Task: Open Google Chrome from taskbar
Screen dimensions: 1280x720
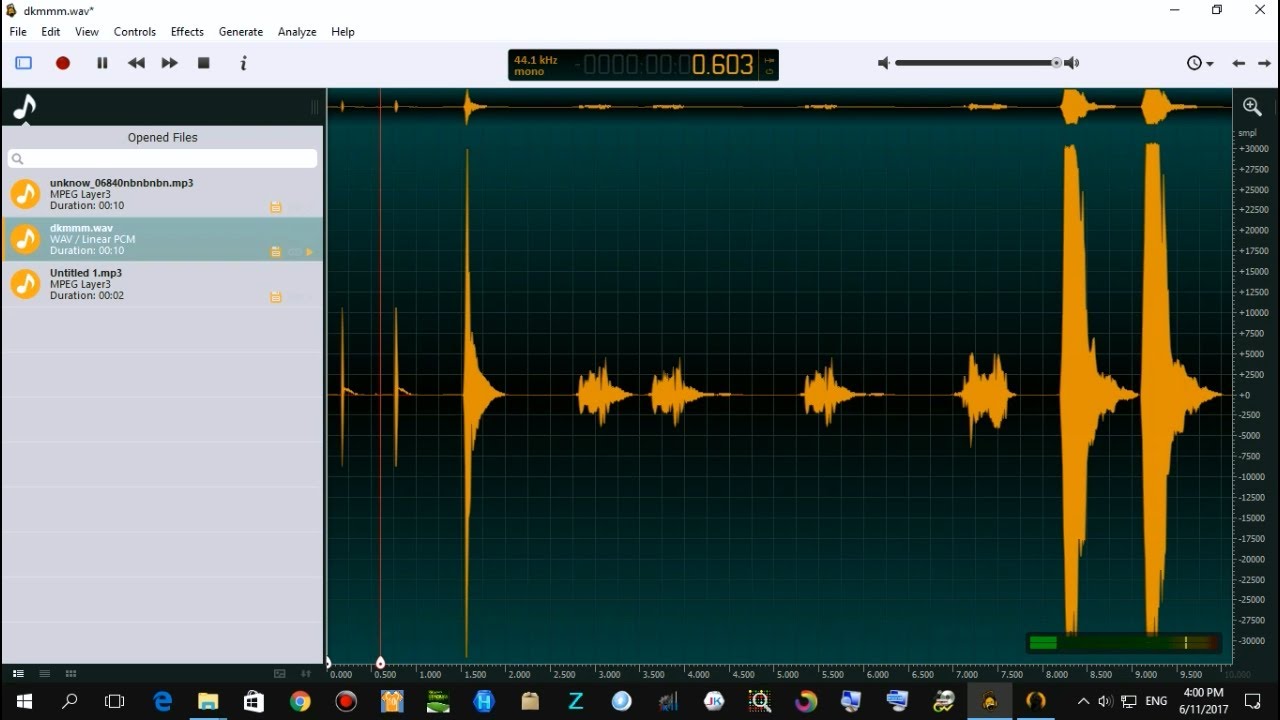Action: (x=300, y=702)
